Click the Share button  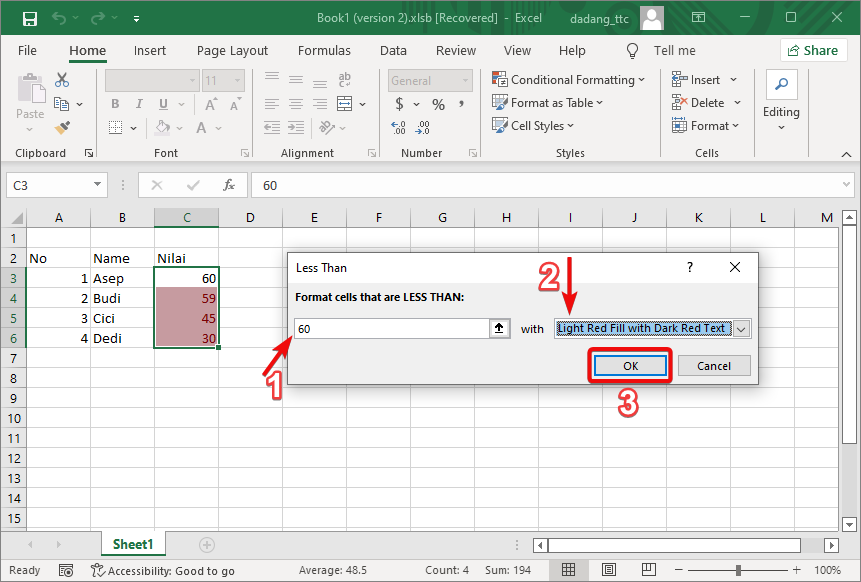click(813, 50)
